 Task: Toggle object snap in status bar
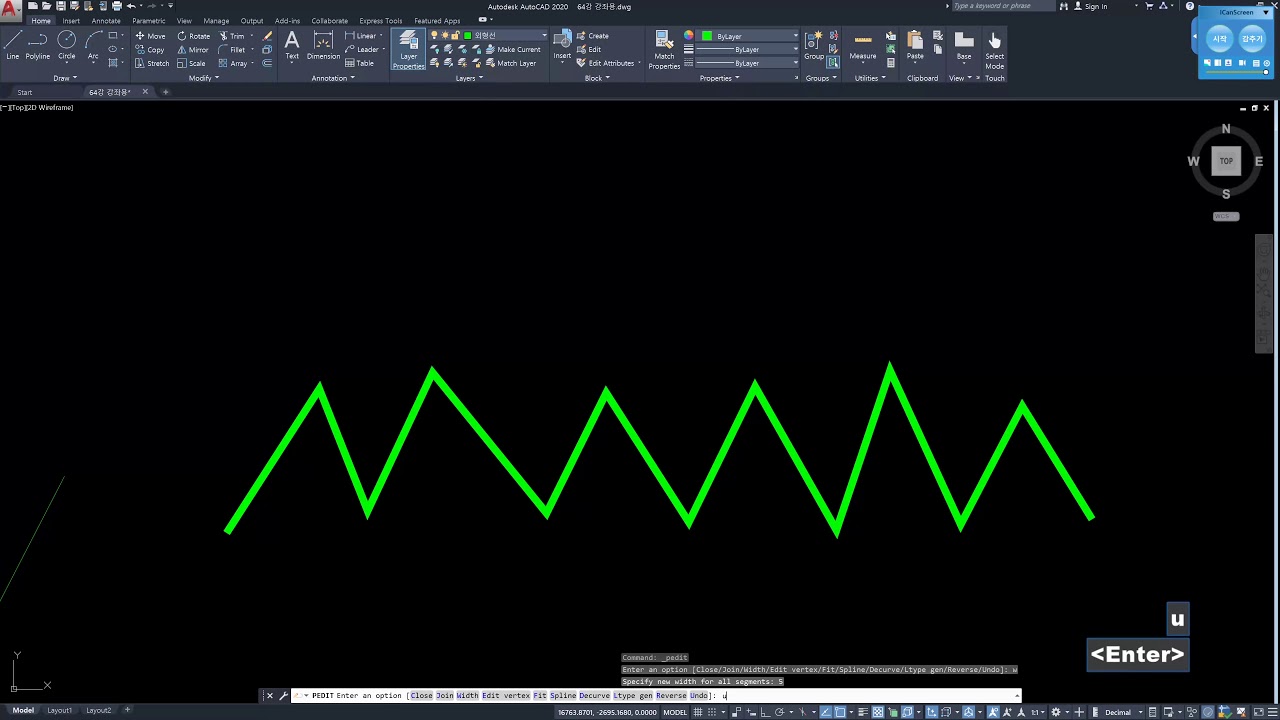[x=840, y=712]
